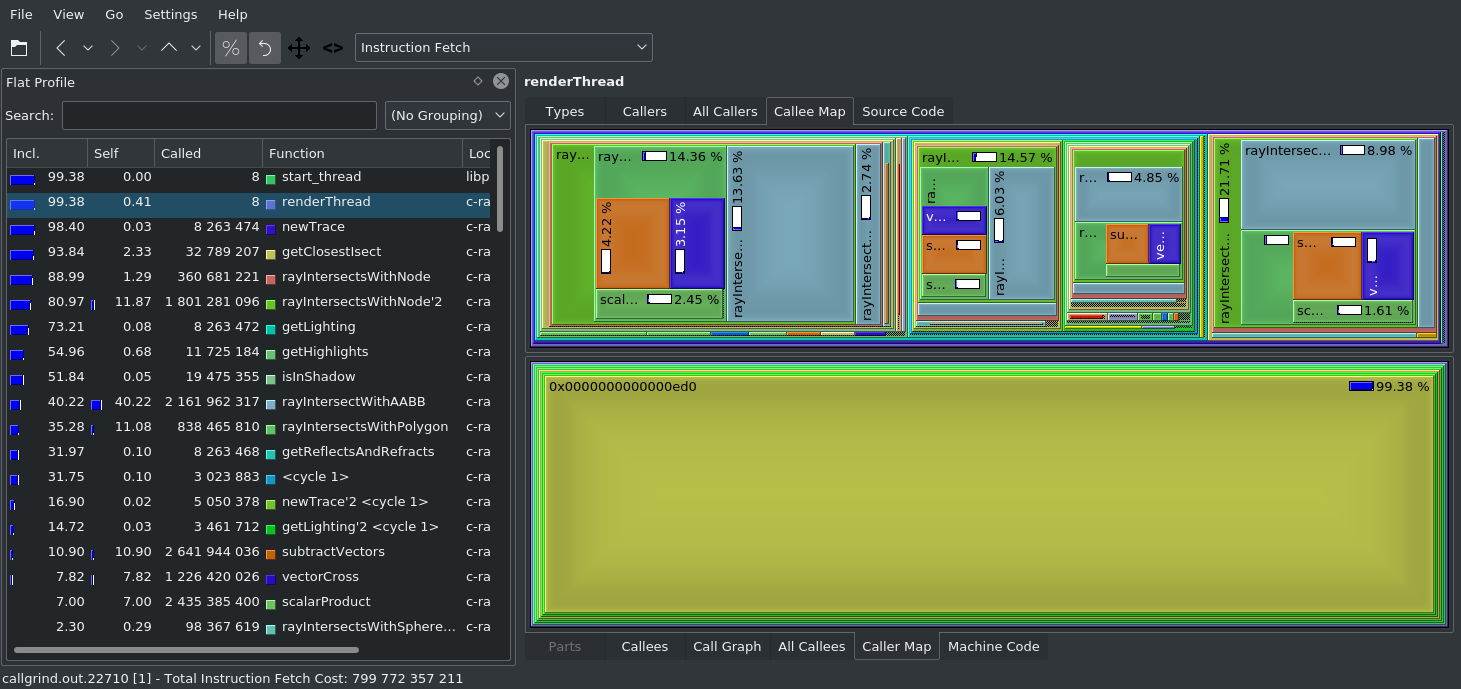Switch to the Source Code tab
The height and width of the screenshot is (689, 1461).
click(x=903, y=111)
